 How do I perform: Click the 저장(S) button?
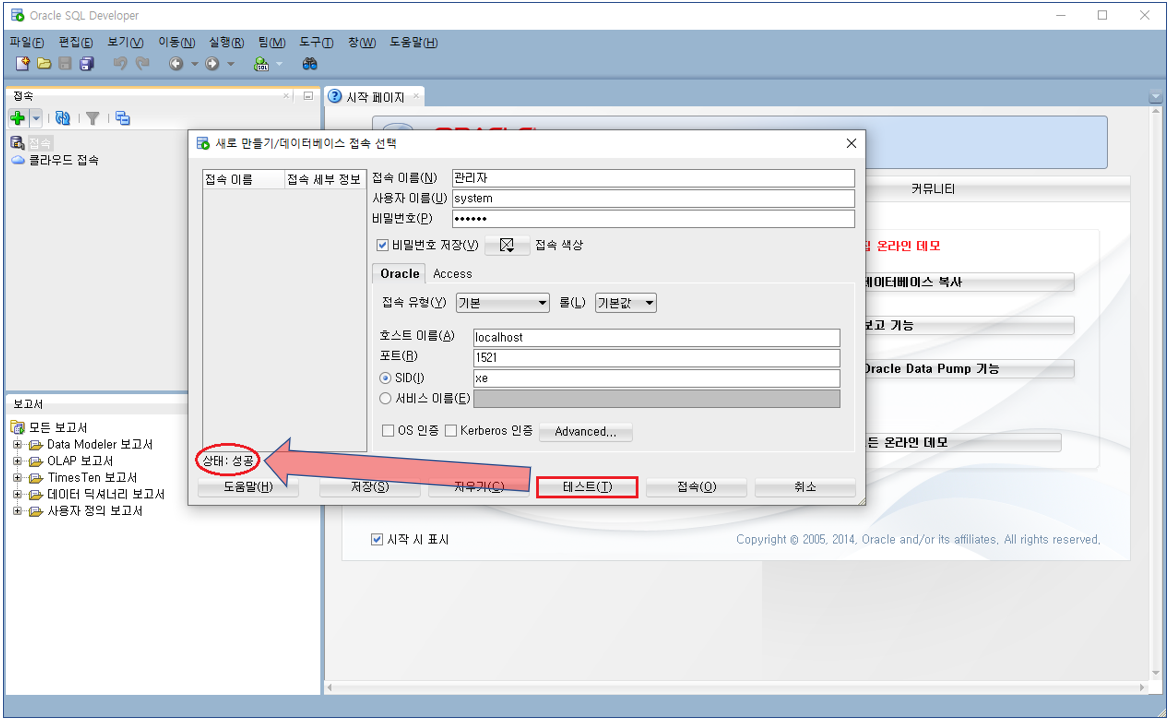tap(369, 486)
